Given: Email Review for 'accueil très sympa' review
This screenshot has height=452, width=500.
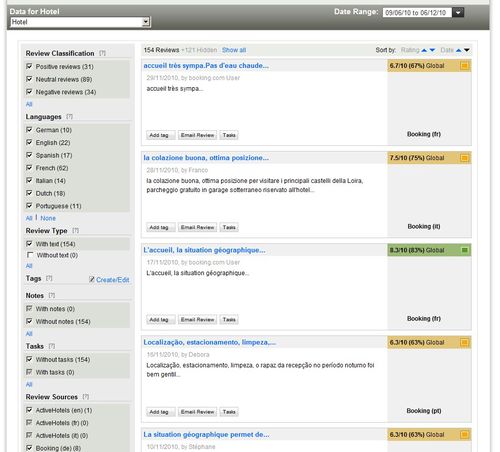Looking at the screenshot, I should point(197,135).
